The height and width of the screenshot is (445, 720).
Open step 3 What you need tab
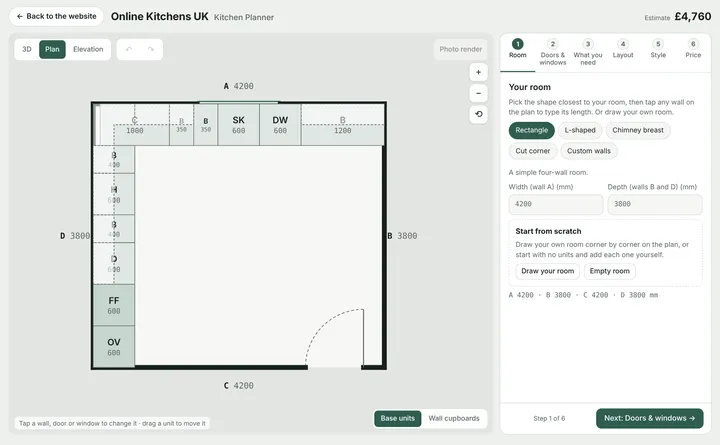pos(588,52)
